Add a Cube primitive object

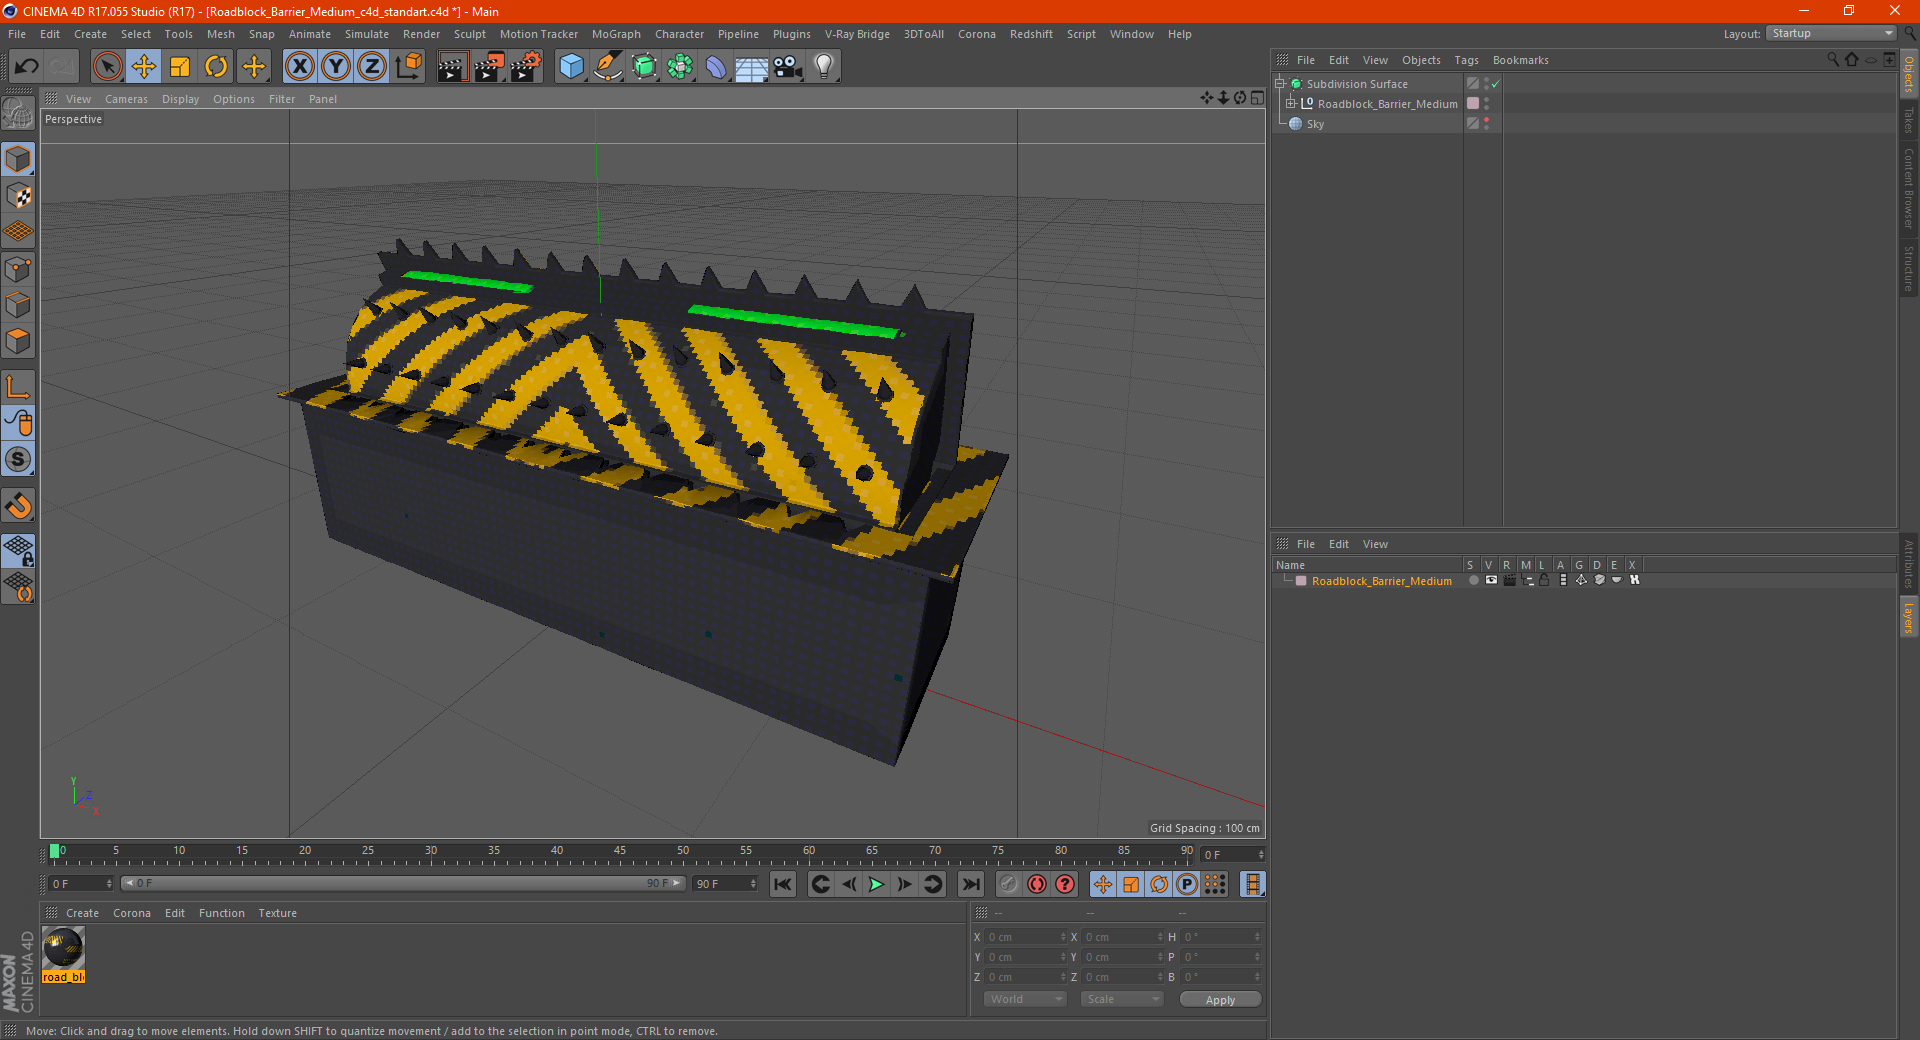(571, 67)
